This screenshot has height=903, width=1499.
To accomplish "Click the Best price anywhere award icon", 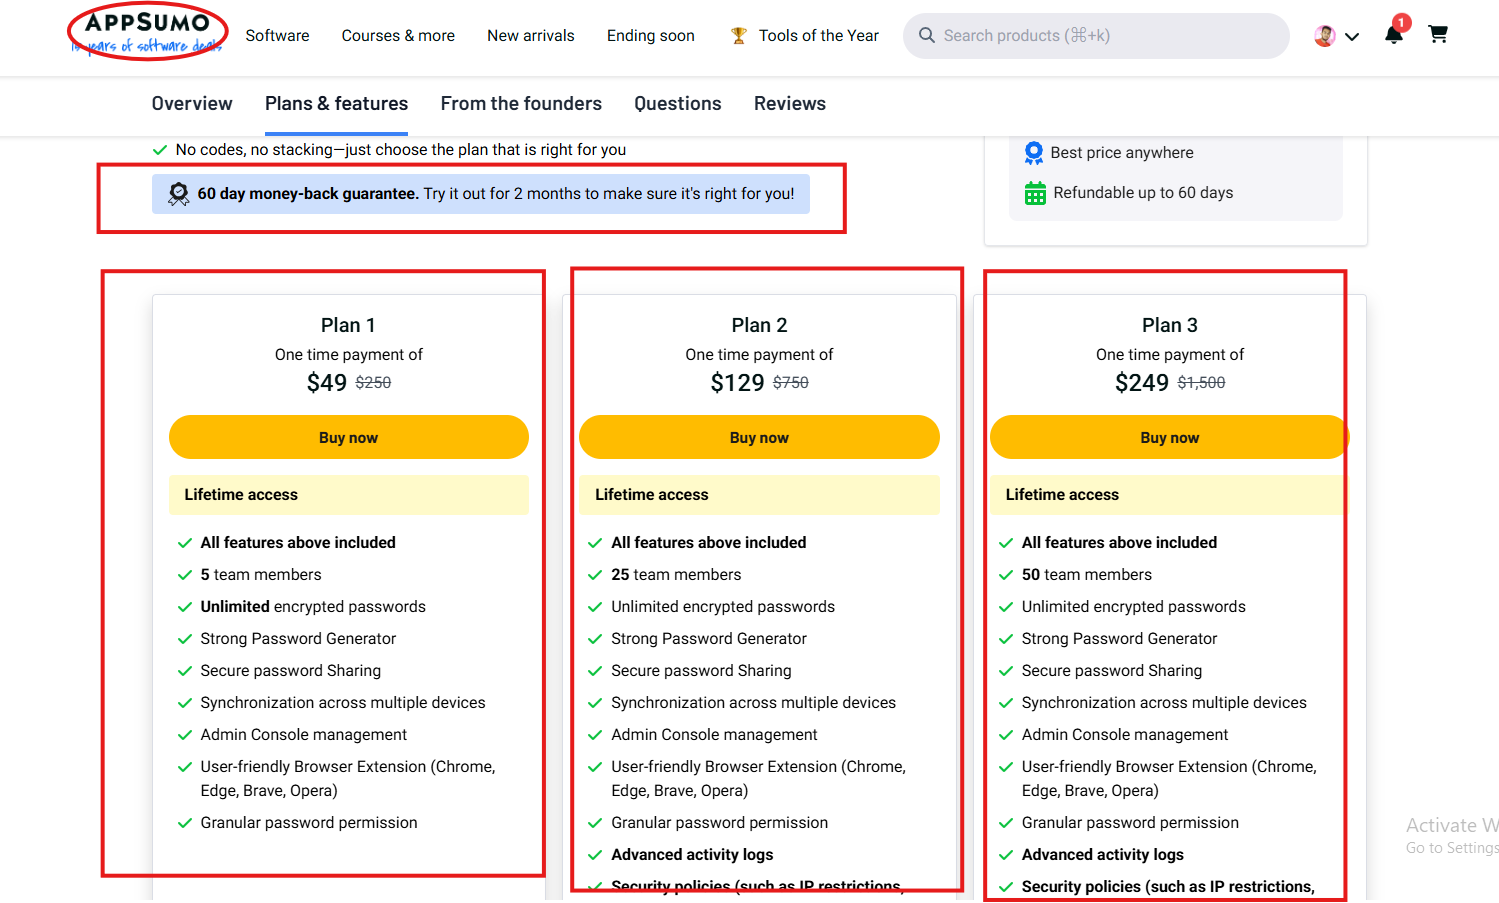I will pyautogui.click(x=1033, y=152).
